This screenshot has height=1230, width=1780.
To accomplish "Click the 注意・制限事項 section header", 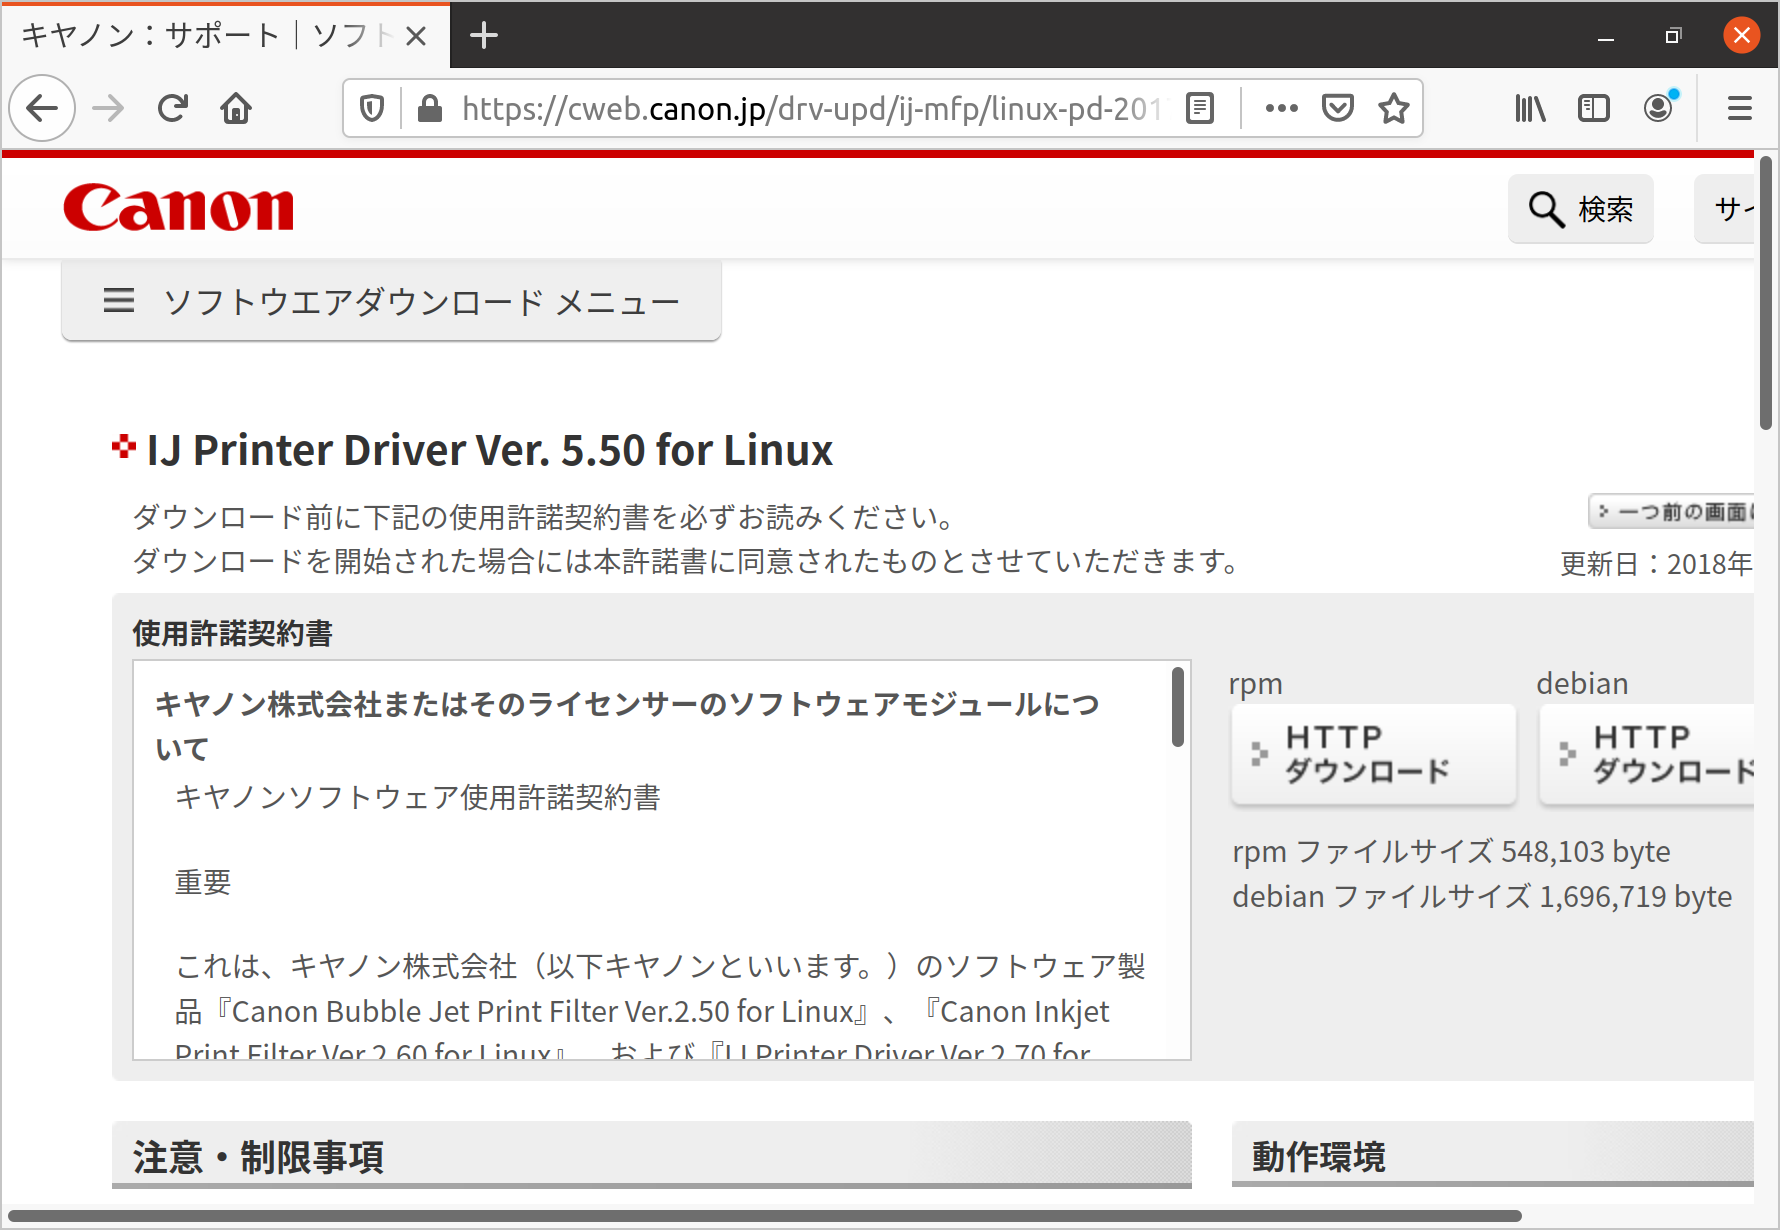I will 651,1156.
